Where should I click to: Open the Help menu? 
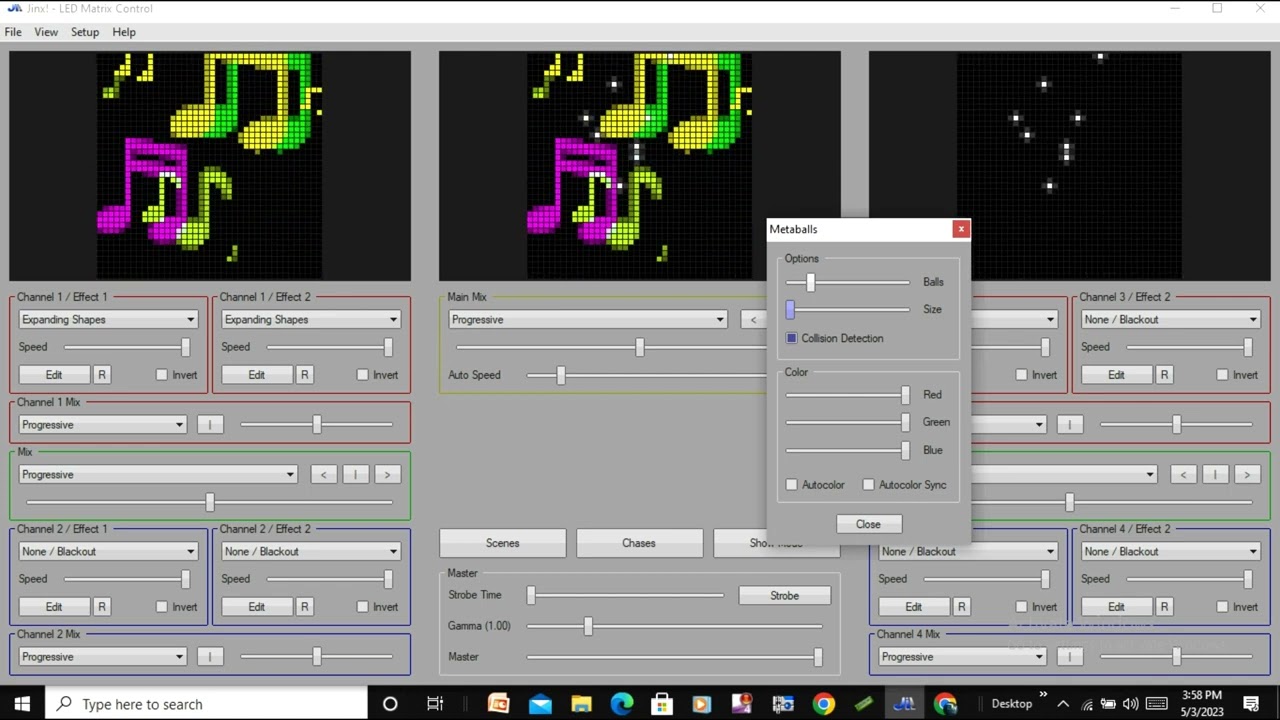(x=124, y=32)
